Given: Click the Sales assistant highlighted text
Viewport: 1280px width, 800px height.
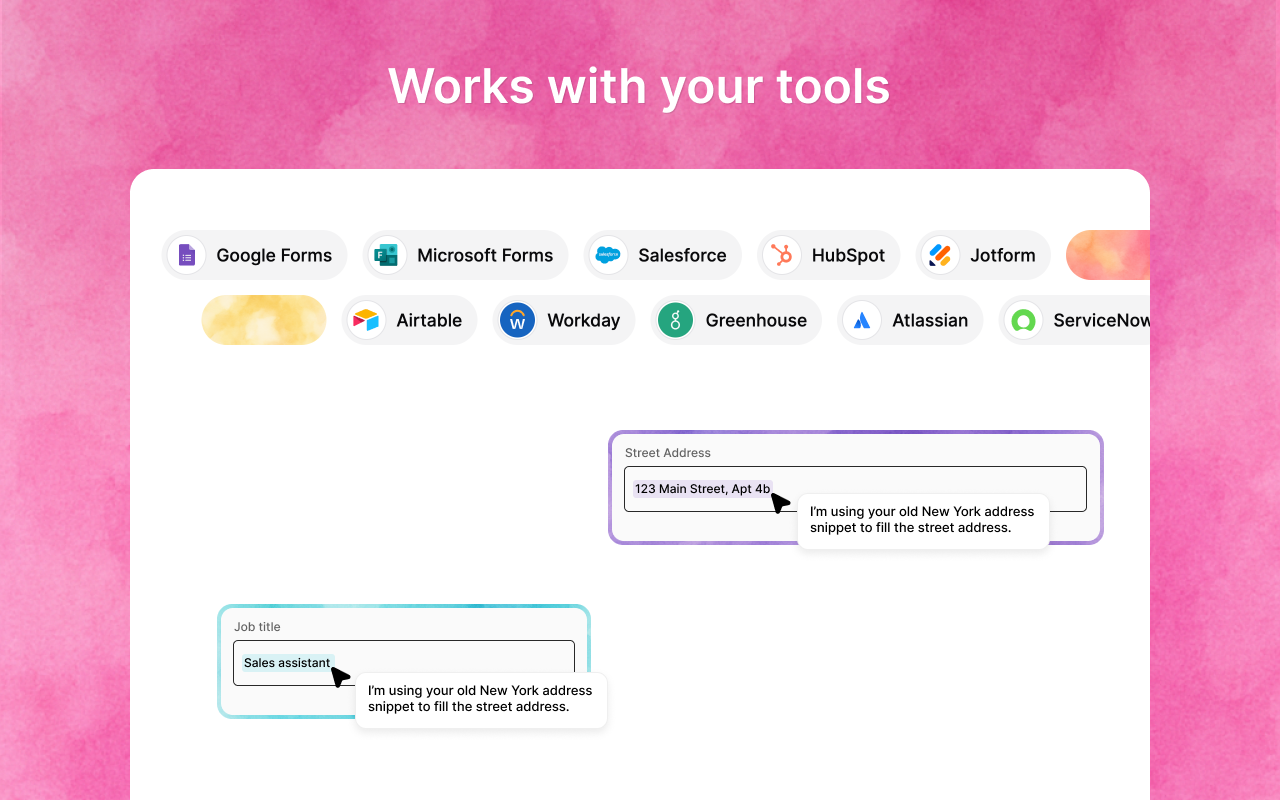Looking at the screenshot, I should tap(286, 662).
